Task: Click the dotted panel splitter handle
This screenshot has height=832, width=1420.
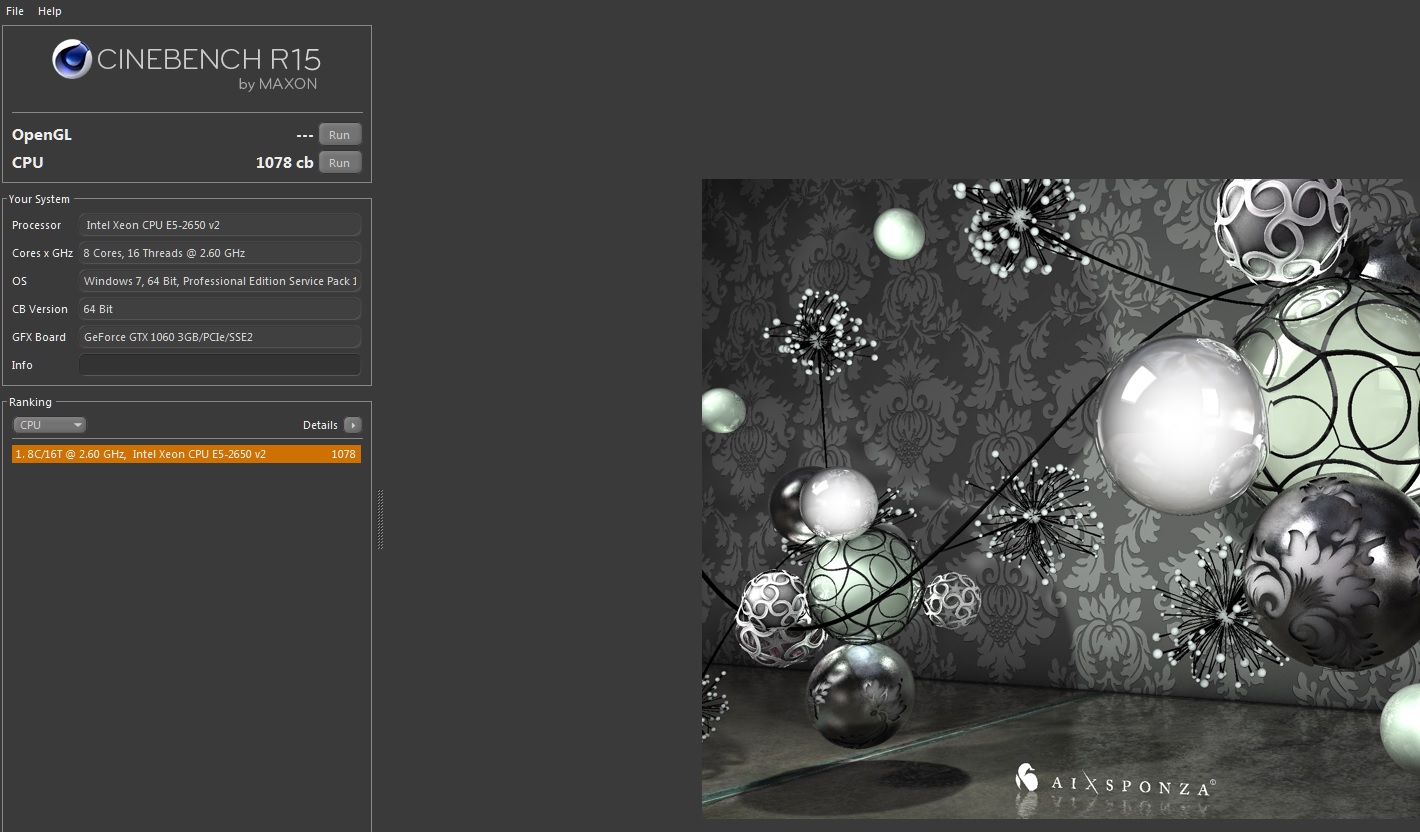Action: coord(380,520)
